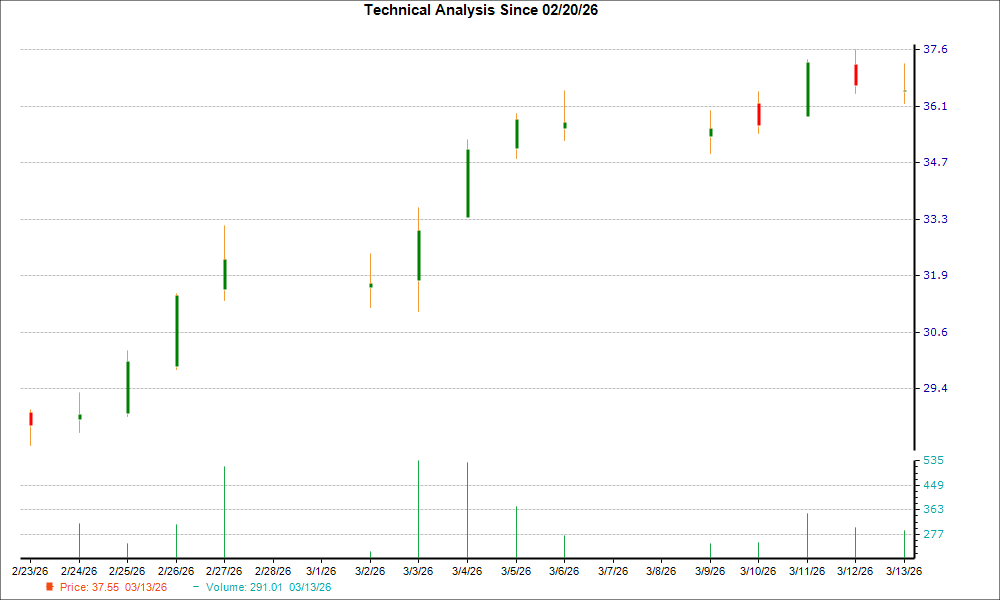Screen dimensions: 1000x600
Task: Click the 37.6 price axis label
Action: [934, 46]
